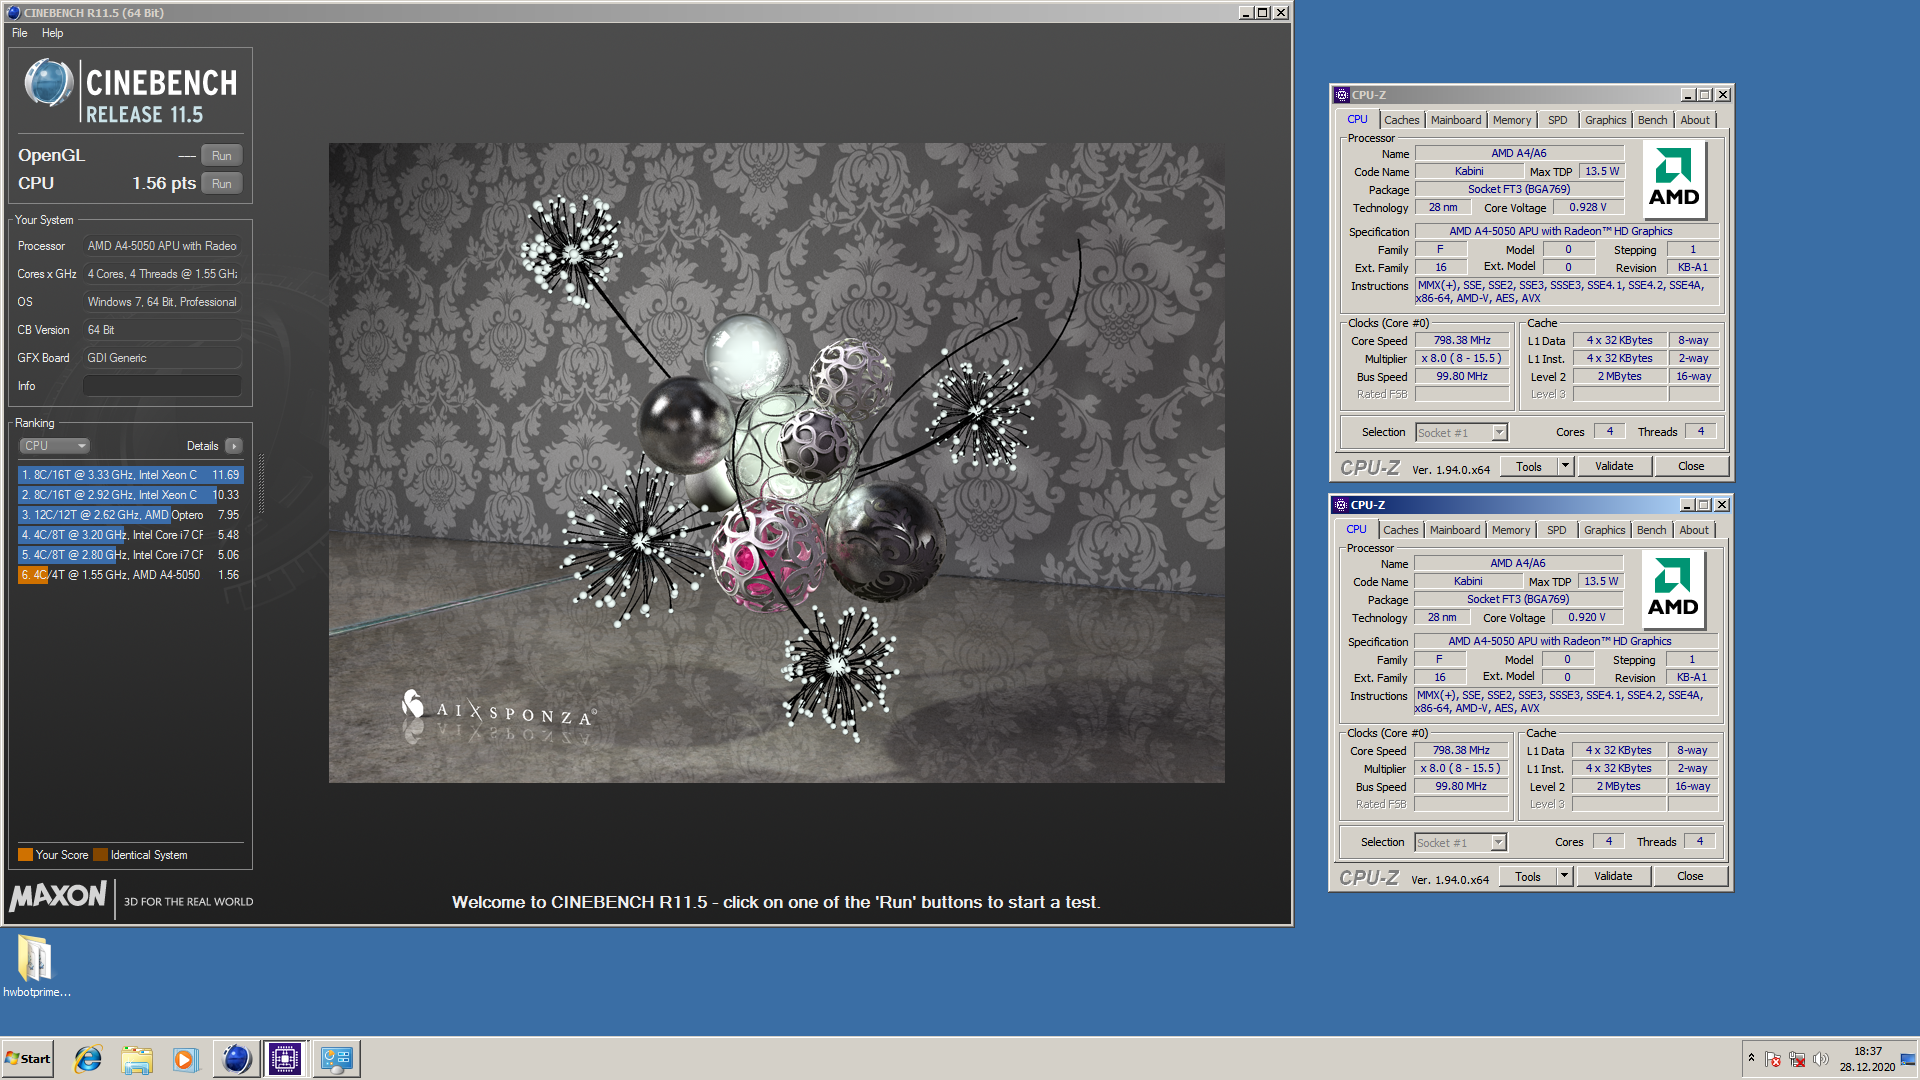Open SPD tab in upper CPU-Z window
The image size is (1920, 1080).
pyautogui.click(x=1557, y=120)
